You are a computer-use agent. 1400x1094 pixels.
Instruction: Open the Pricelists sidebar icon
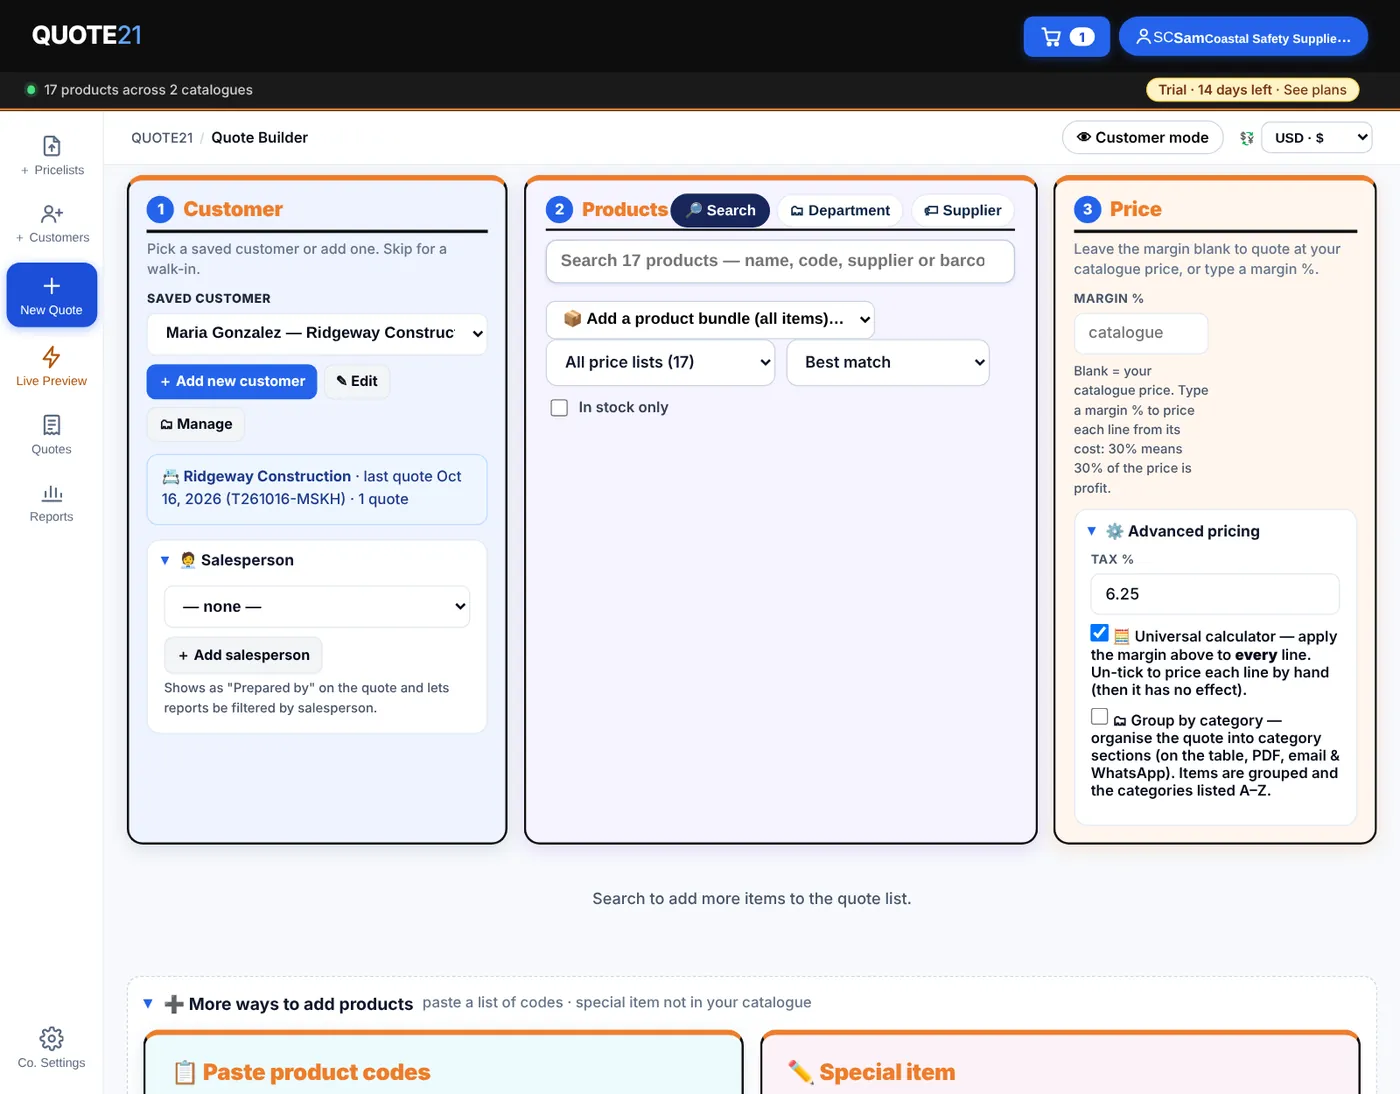tap(52, 155)
